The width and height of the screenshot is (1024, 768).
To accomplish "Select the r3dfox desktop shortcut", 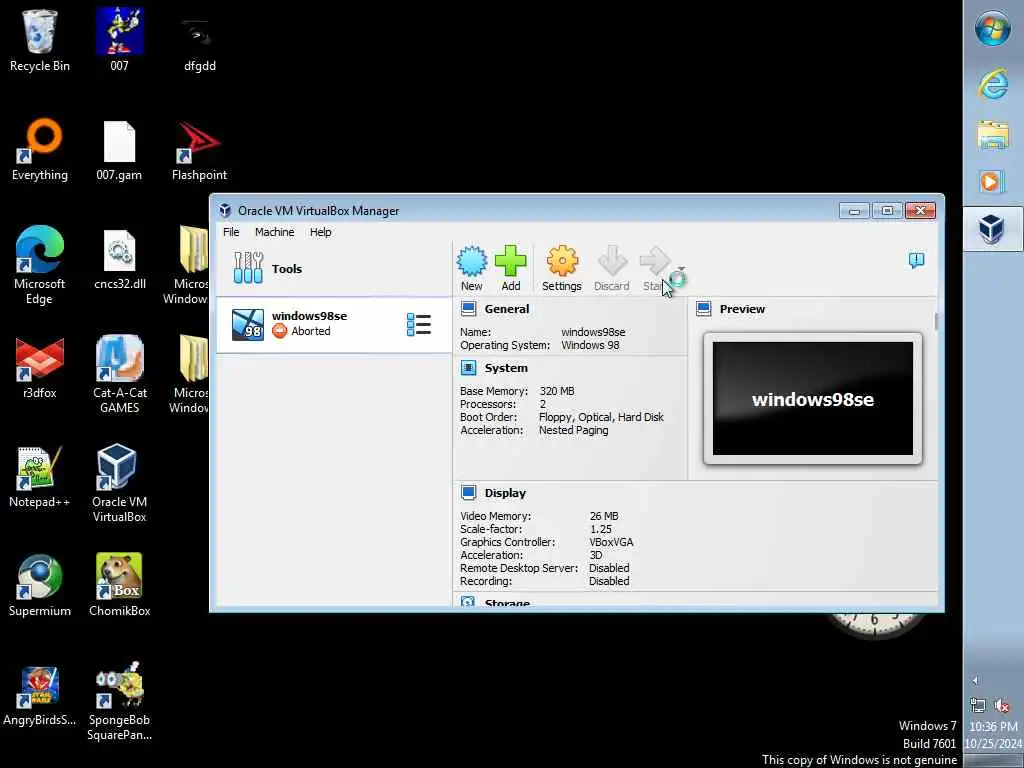I will point(40,368).
